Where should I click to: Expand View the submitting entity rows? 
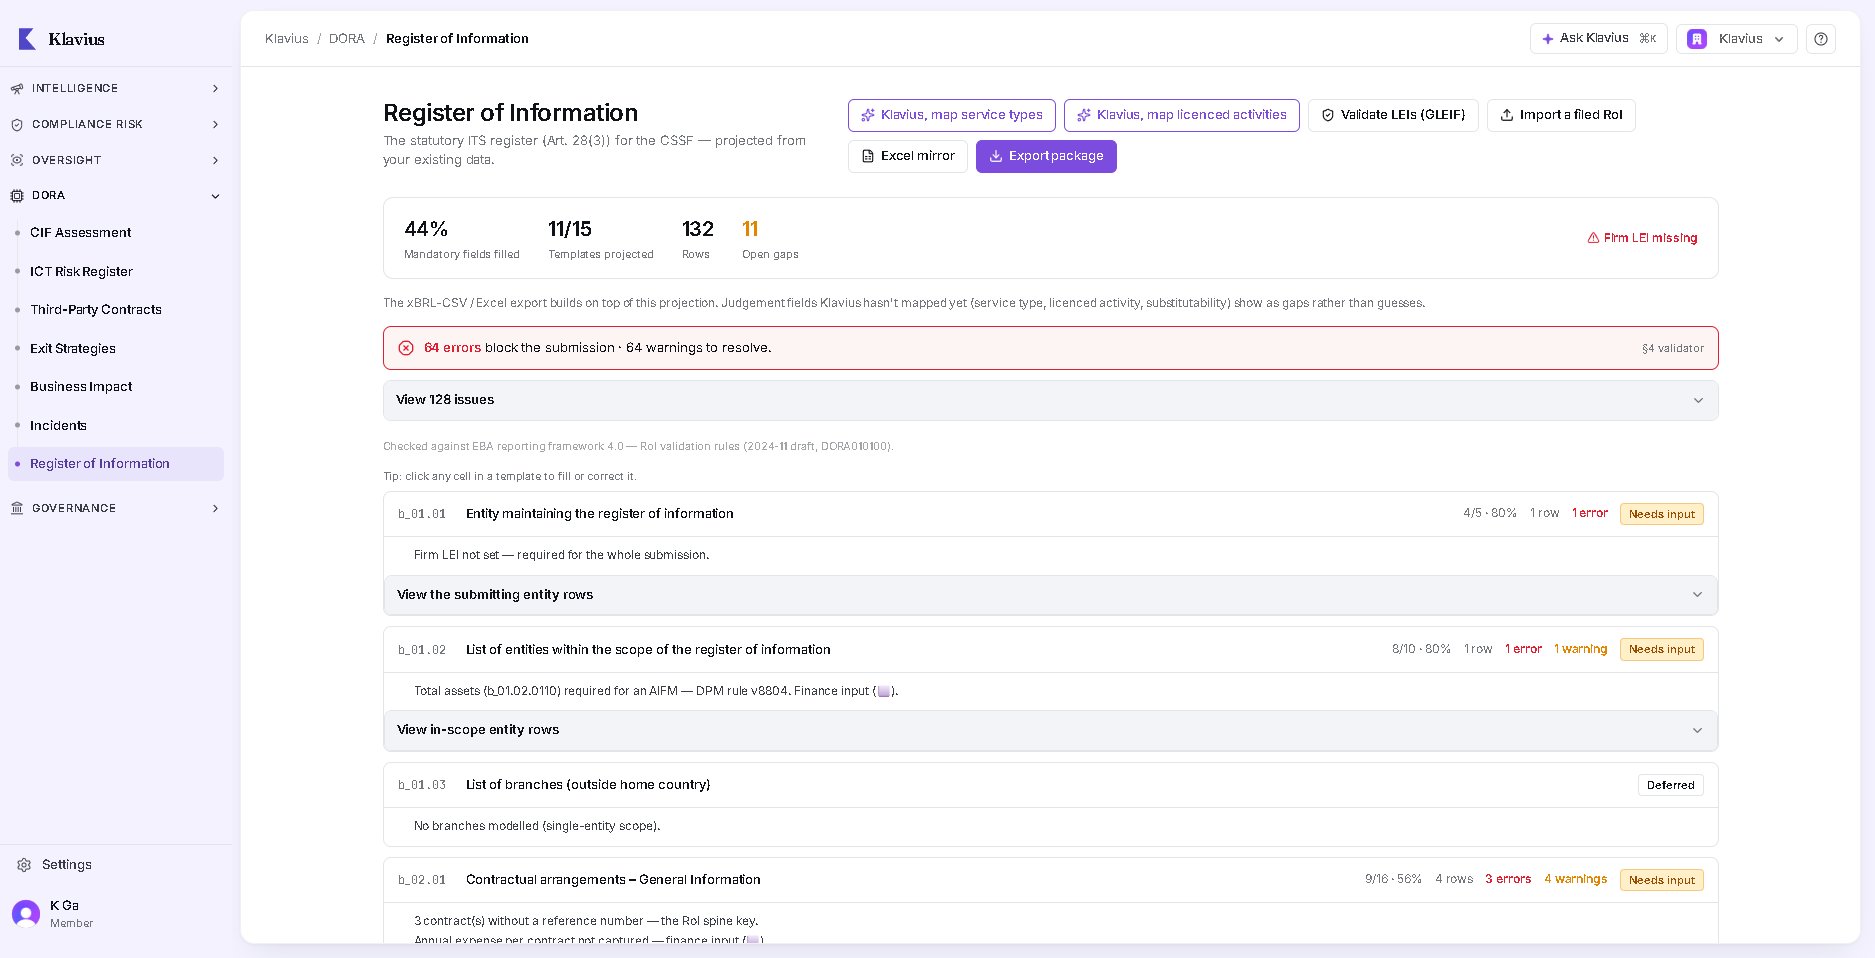pos(1050,595)
